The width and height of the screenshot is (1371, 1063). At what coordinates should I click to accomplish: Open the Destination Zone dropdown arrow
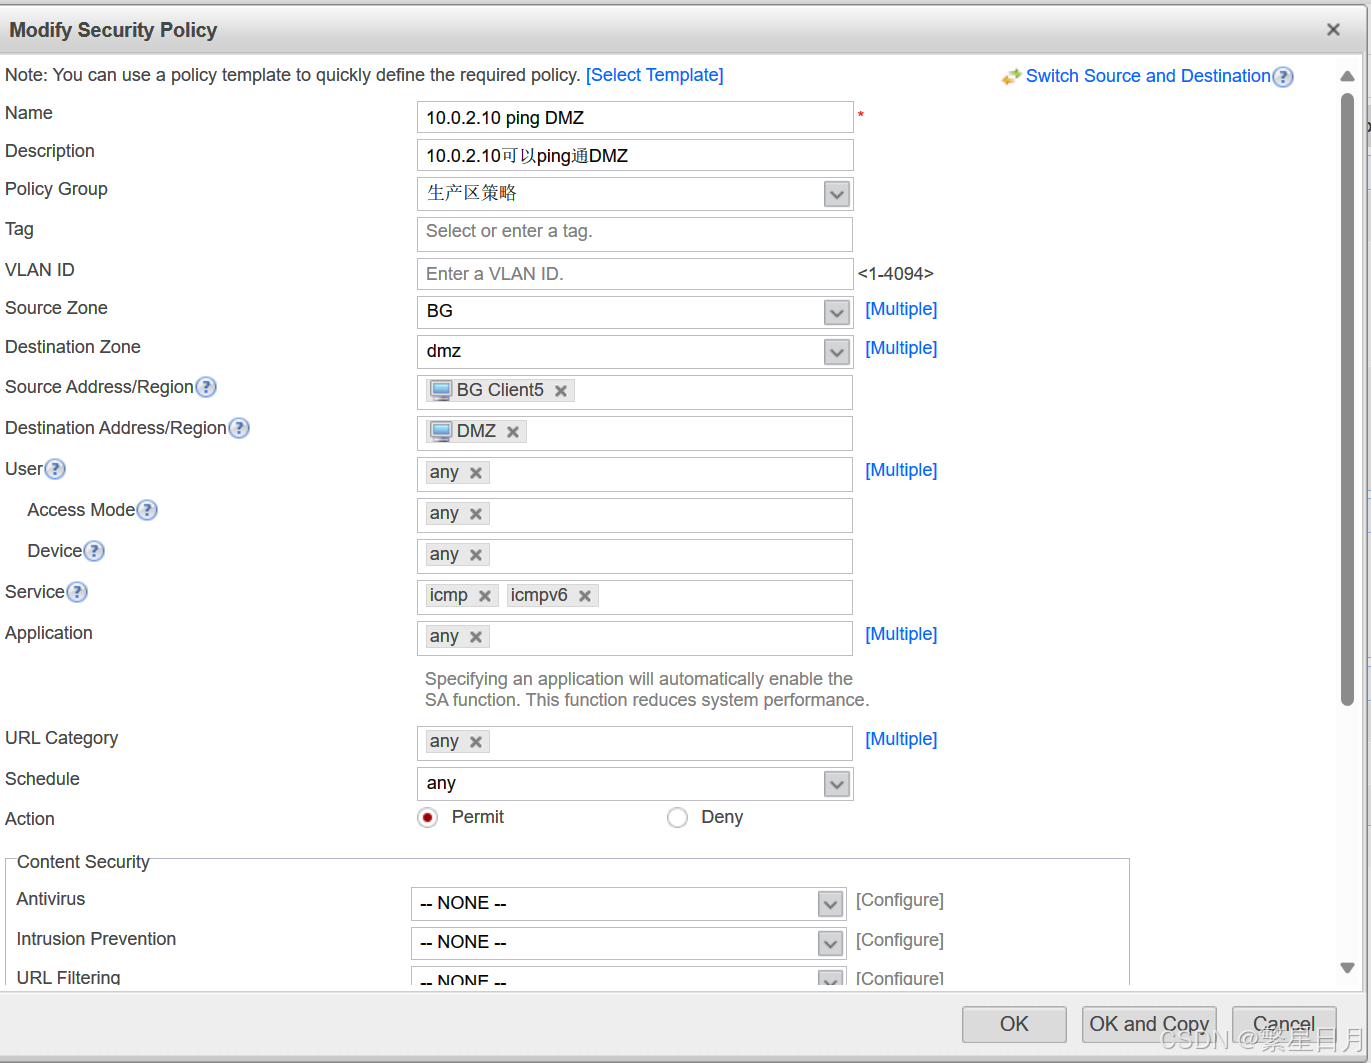(837, 352)
